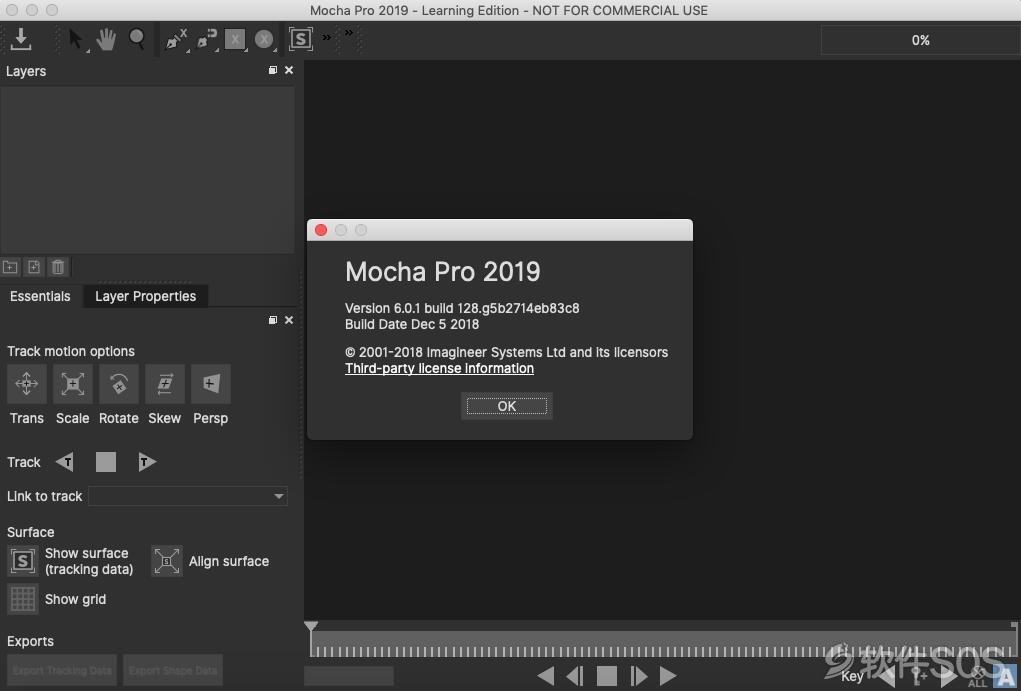
Task: Open the Link to track dropdown
Action: 188,496
